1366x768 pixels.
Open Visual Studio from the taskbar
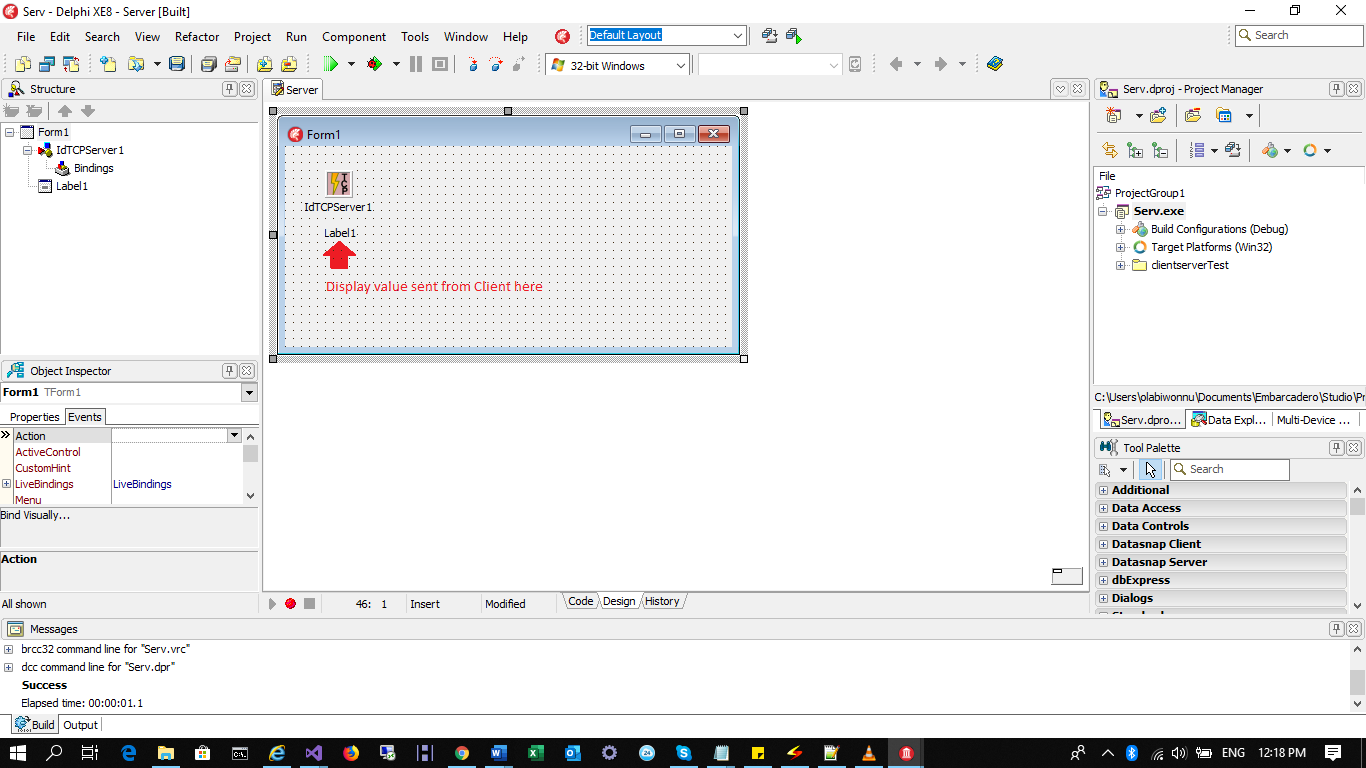point(314,753)
